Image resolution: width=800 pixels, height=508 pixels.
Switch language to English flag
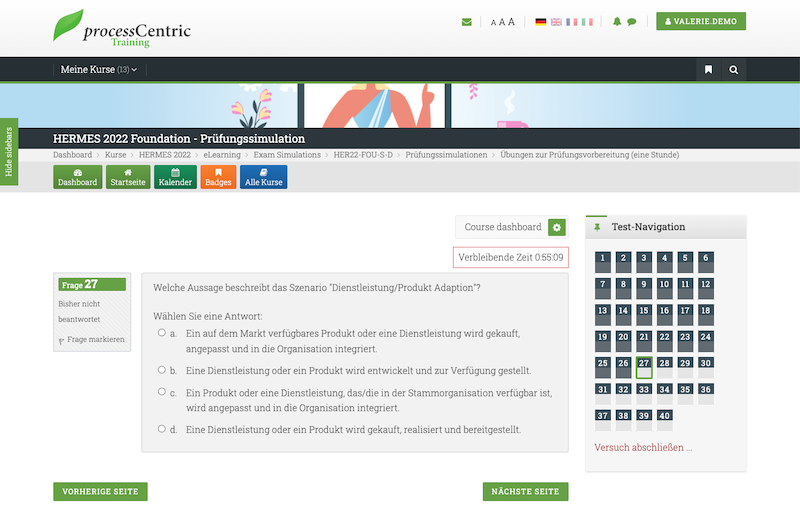click(x=556, y=22)
